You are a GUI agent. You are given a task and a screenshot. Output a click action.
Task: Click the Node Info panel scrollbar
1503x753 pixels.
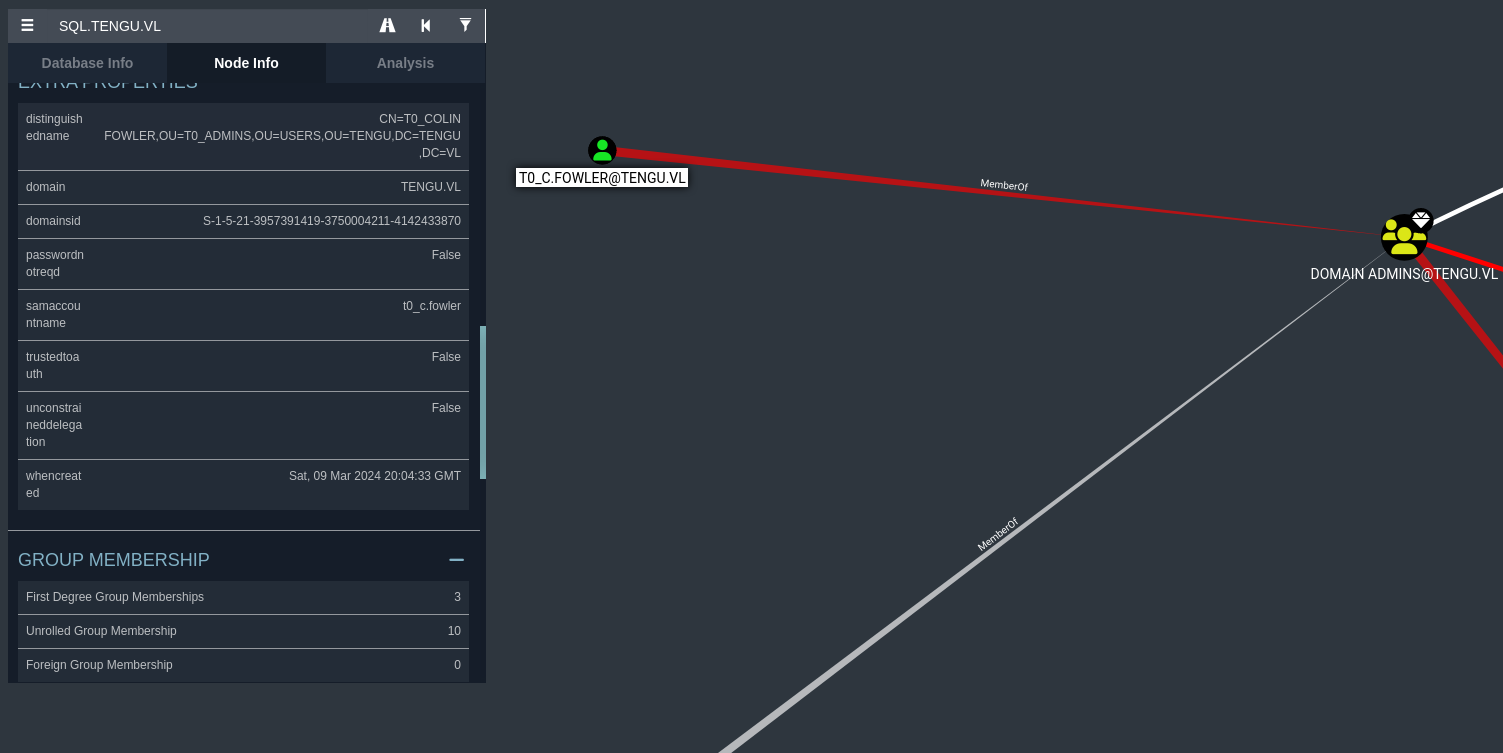483,402
